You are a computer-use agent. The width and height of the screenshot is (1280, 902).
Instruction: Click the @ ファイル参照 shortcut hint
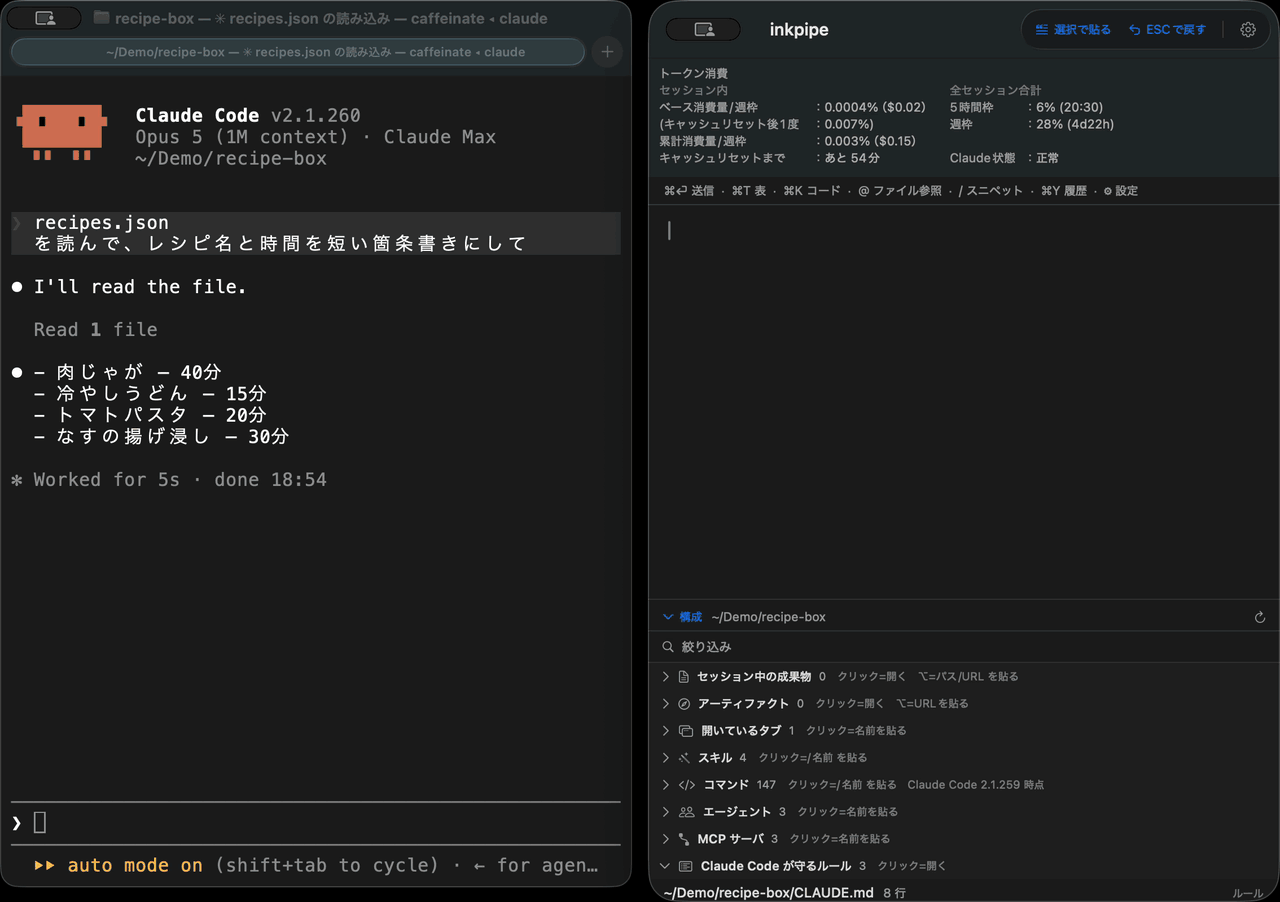(900, 191)
